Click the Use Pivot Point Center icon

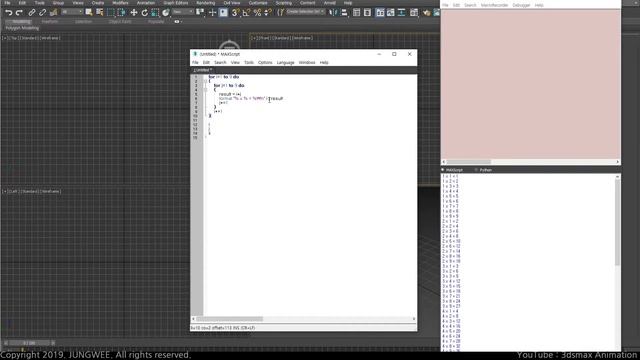pos(200,13)
